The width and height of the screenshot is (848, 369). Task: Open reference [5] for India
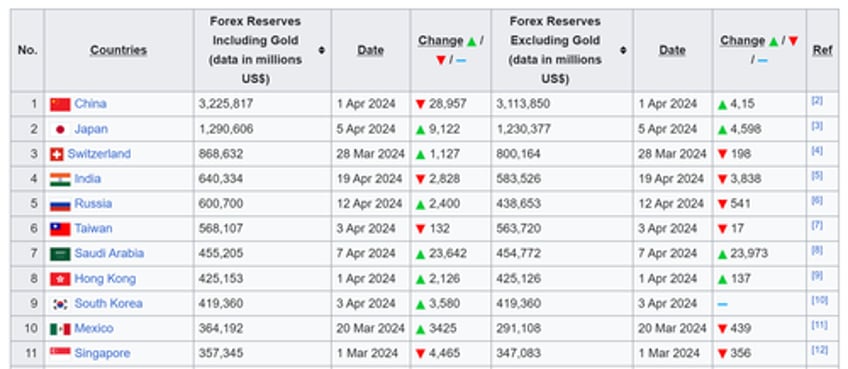(x=817, y=175)
